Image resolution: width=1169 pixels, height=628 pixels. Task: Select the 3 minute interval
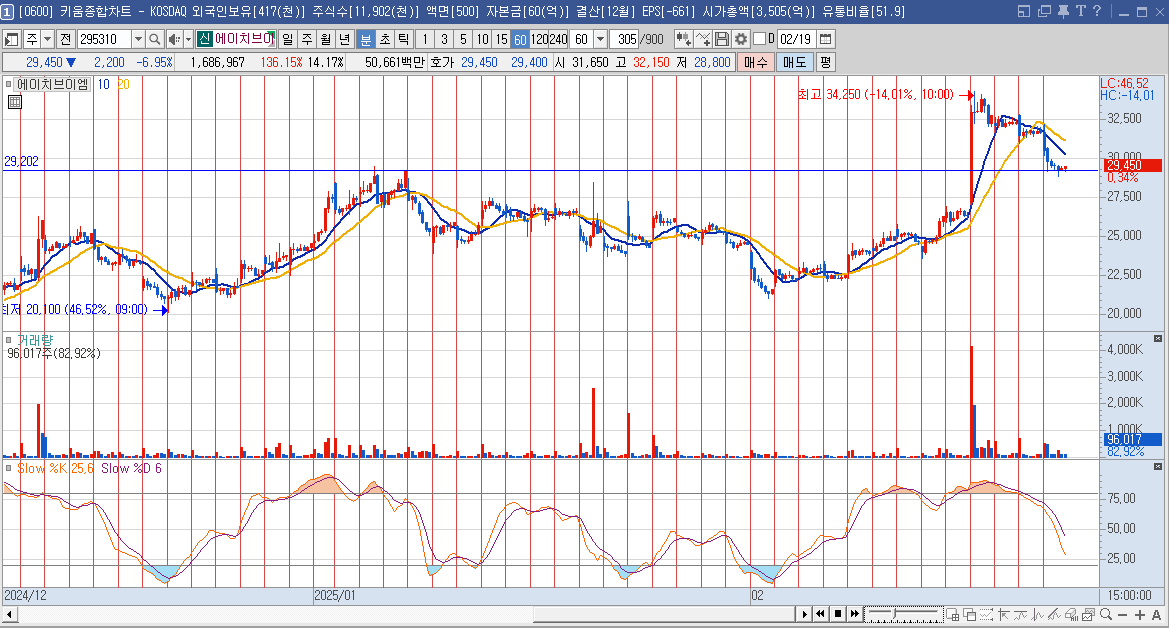[444, 39]
